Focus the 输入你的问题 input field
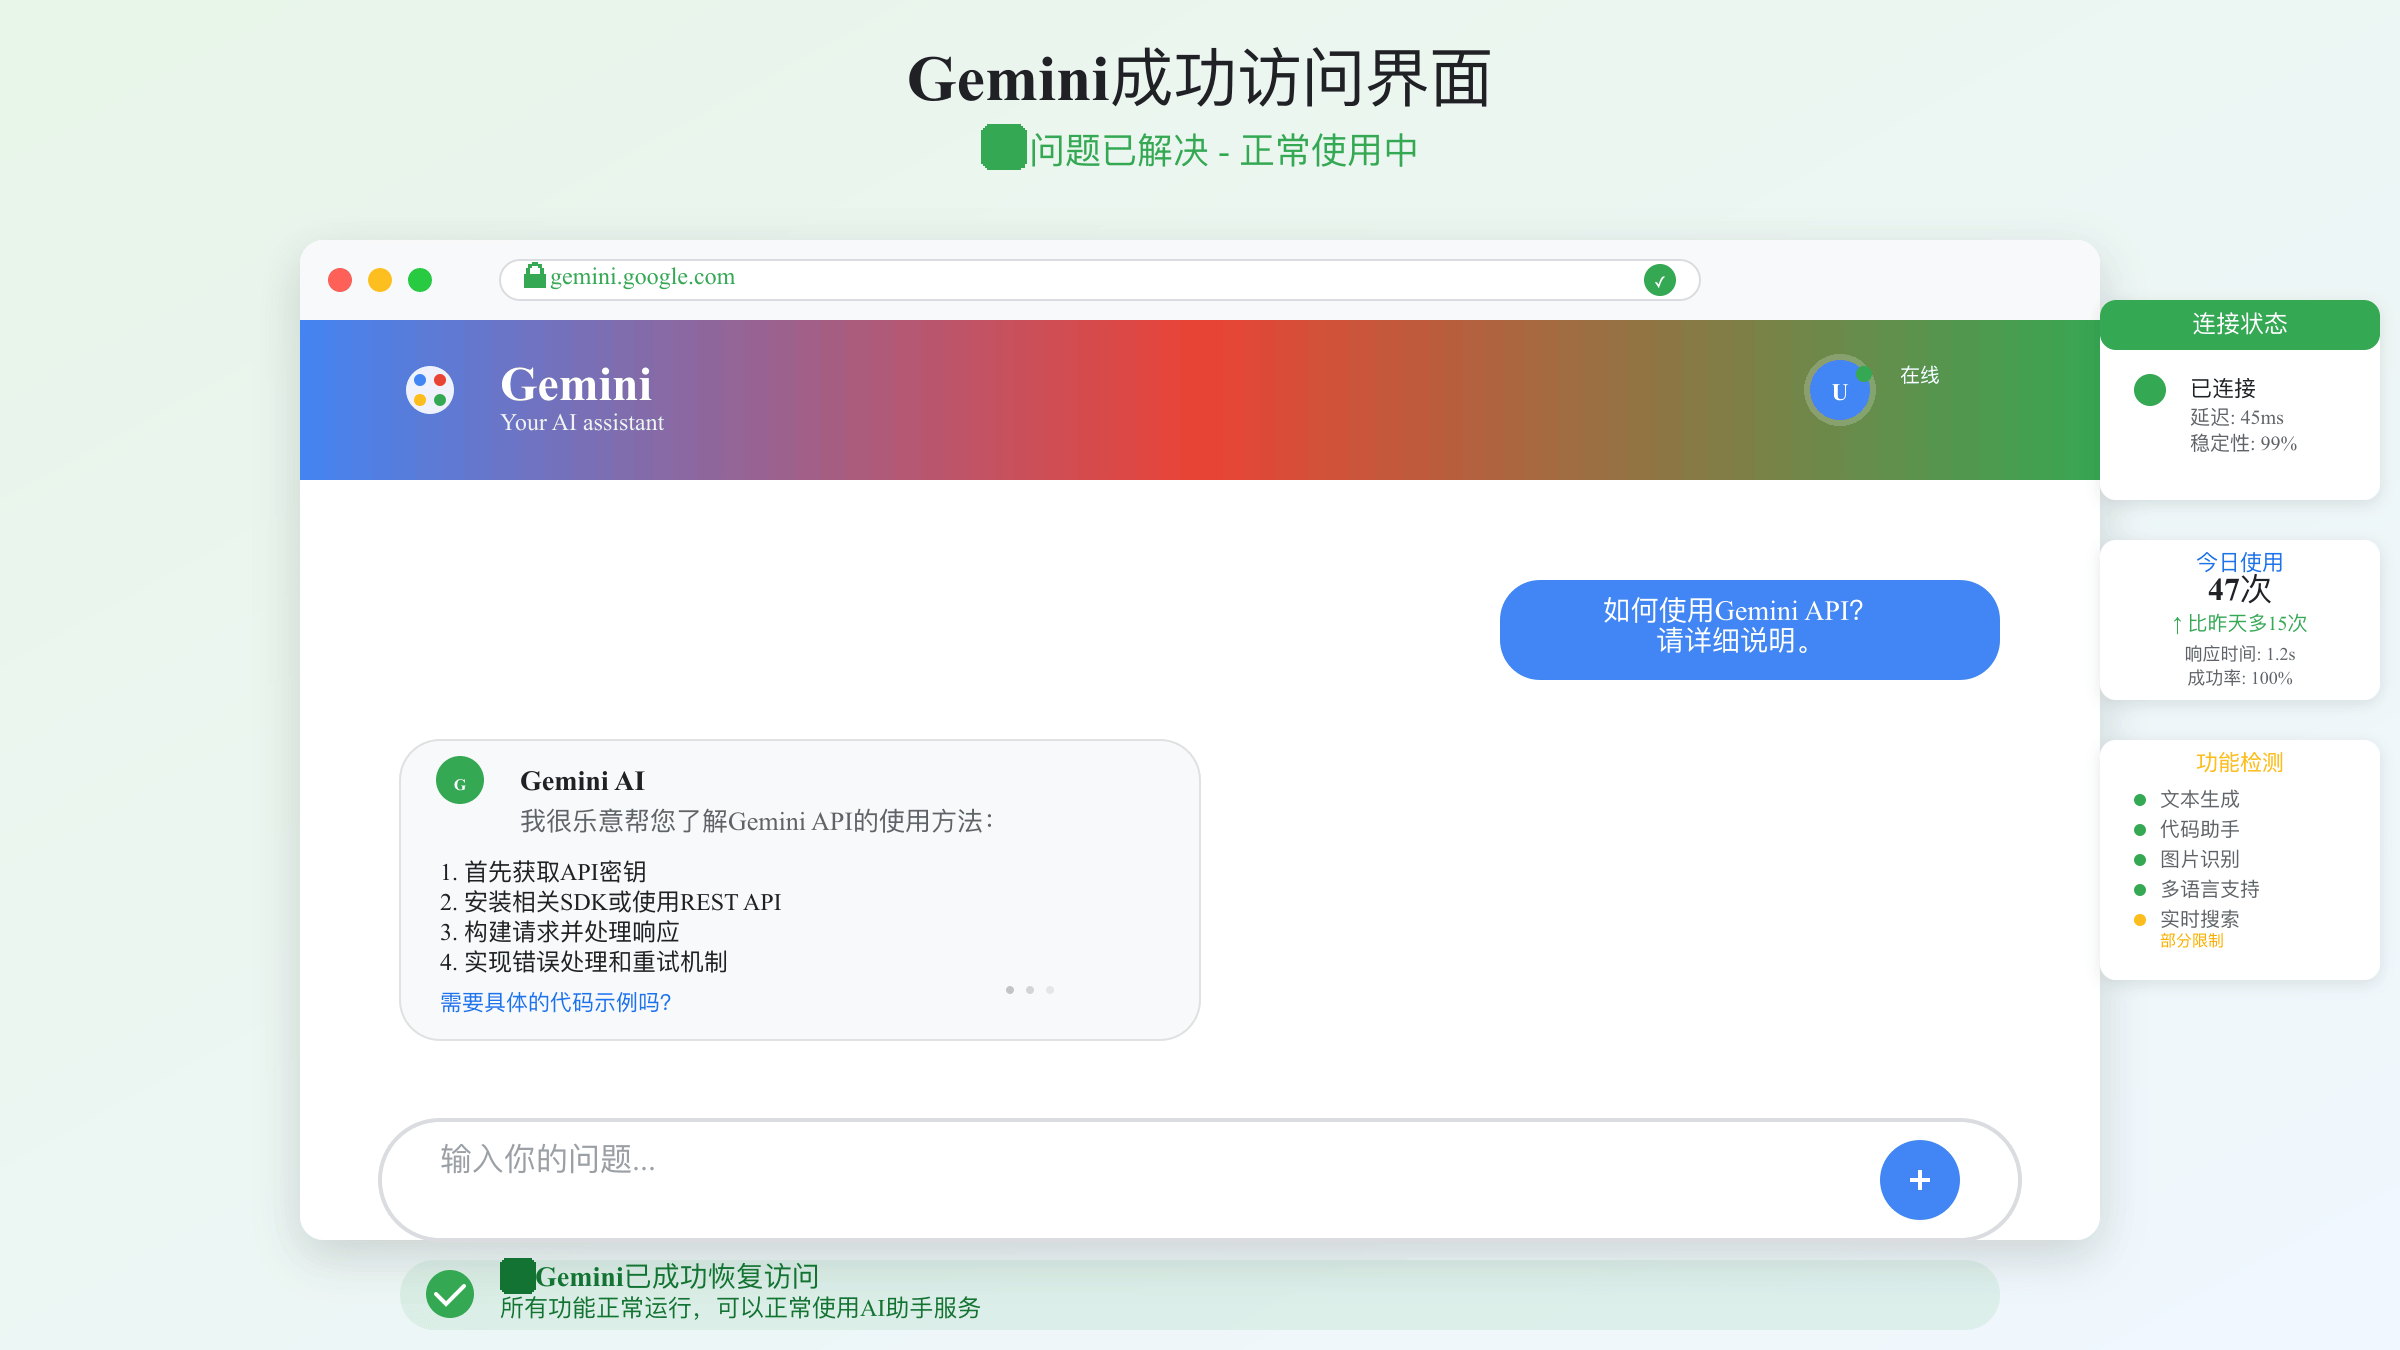The width and height of the screenshot is (2400, 1350). [x=1200, y=1180]
